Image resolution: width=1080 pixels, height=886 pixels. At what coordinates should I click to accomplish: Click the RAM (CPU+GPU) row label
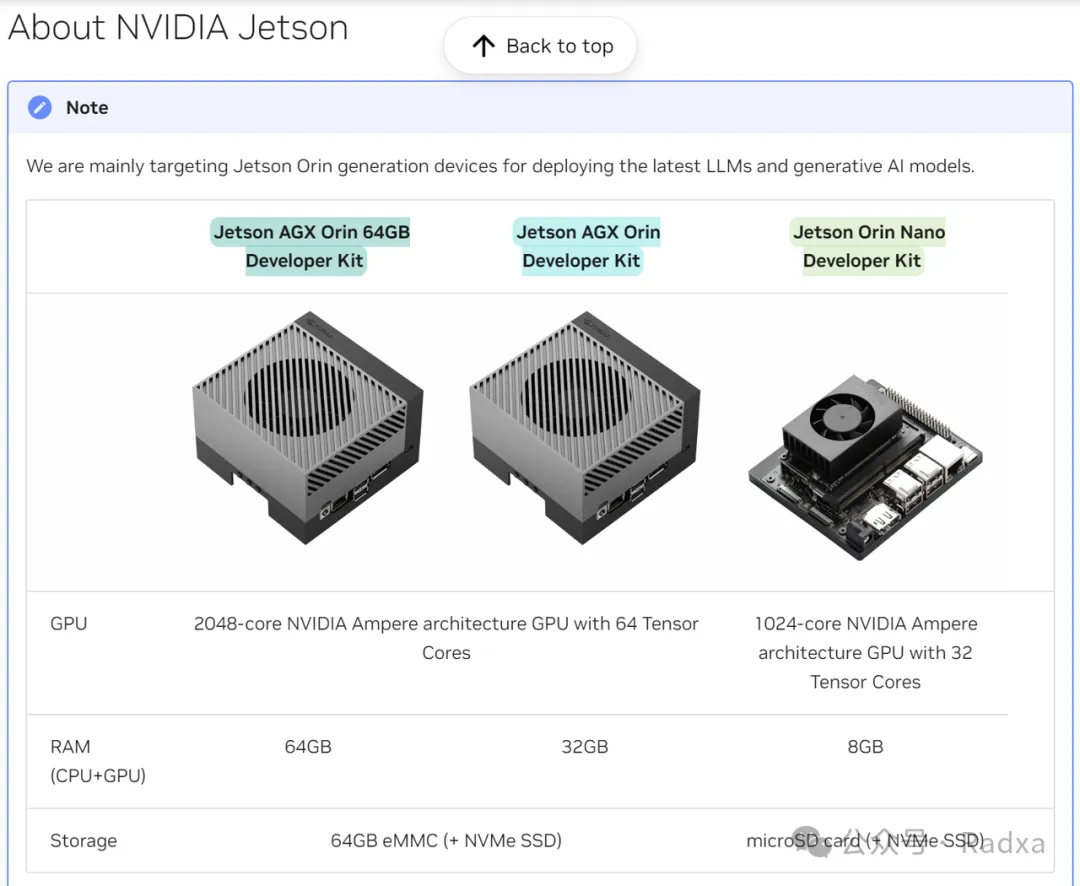[x=97, y=761]
